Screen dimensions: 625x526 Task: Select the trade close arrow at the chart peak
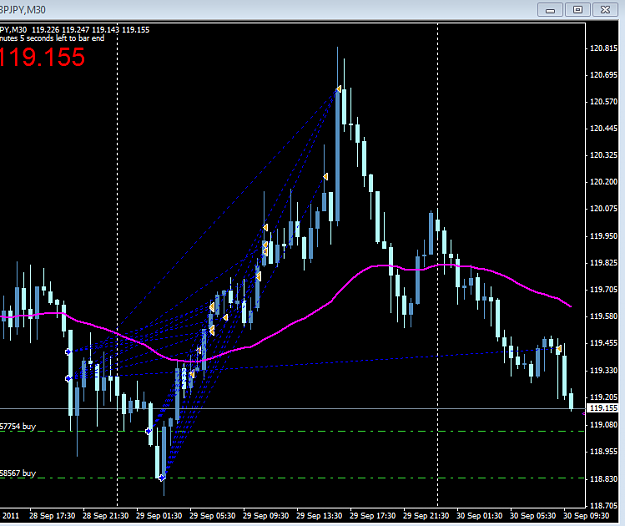click(x=338, y=89)
